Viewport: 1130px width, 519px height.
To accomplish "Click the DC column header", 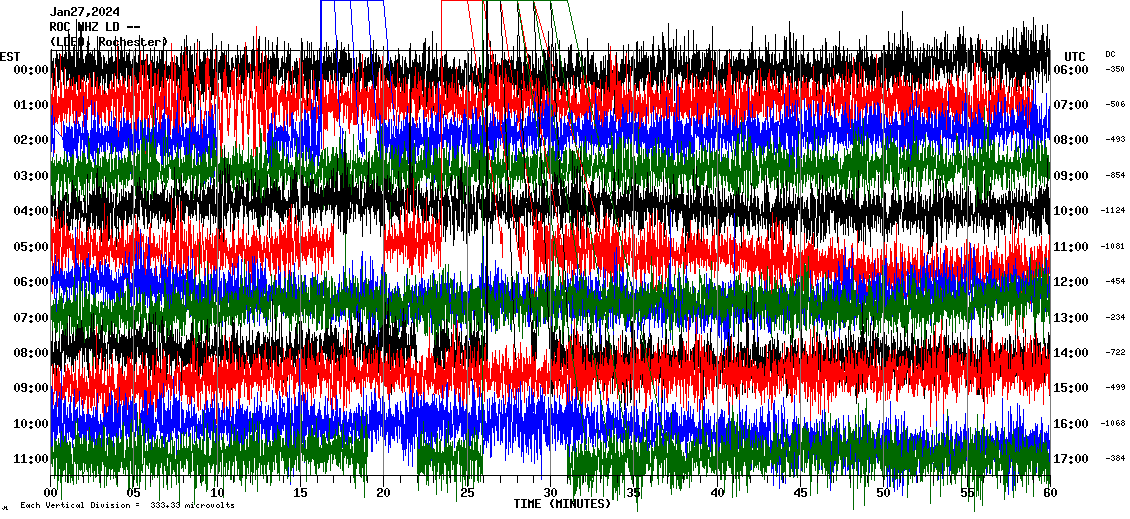I will click(x=1110, y=54).
